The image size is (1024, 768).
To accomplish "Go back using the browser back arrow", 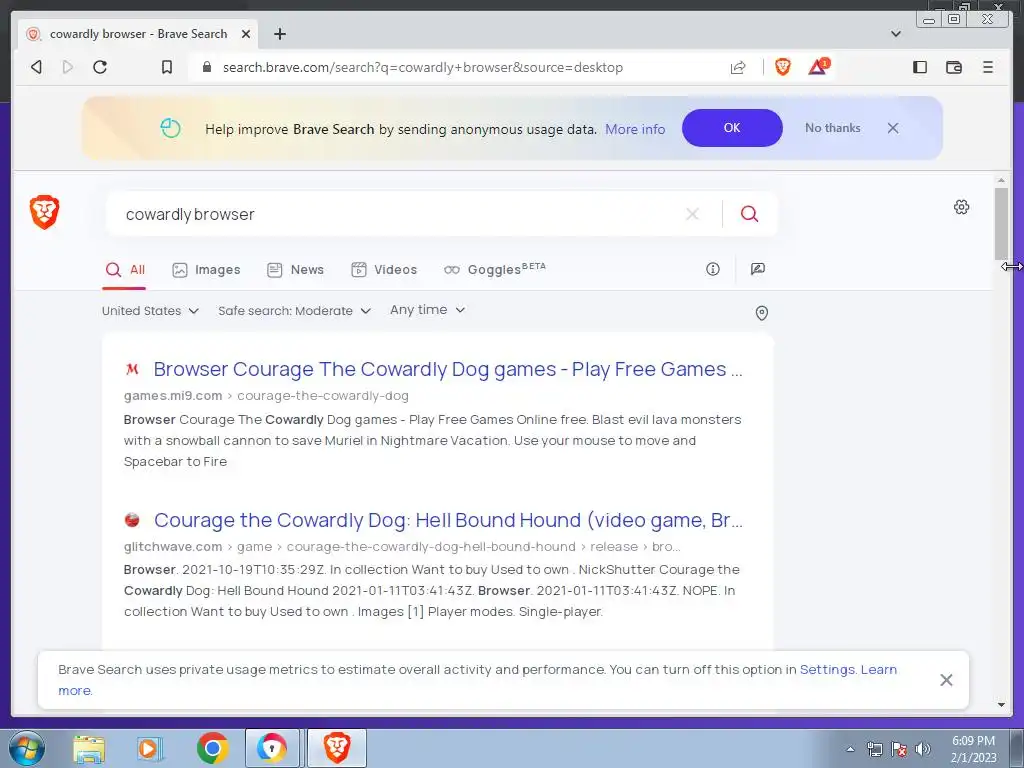I will 37,67.
